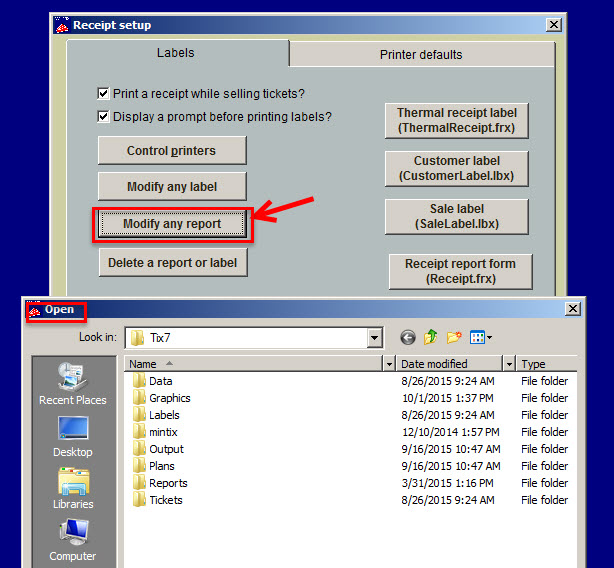Click the Receipt setup window title icon
The height and width of the screenshot is (568, 614).
pos(62,25)
